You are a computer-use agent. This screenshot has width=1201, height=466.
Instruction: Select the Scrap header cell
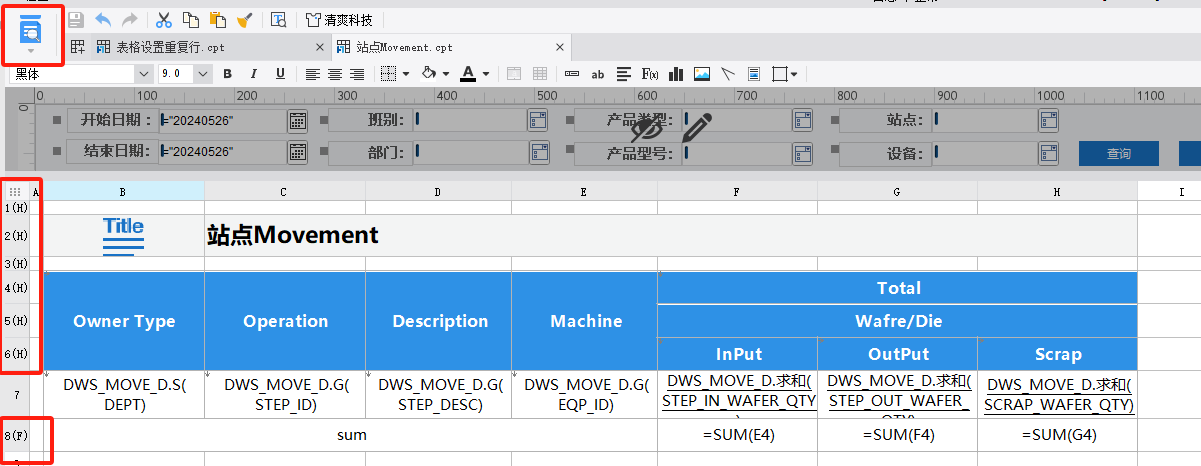tap(1057, 354)
